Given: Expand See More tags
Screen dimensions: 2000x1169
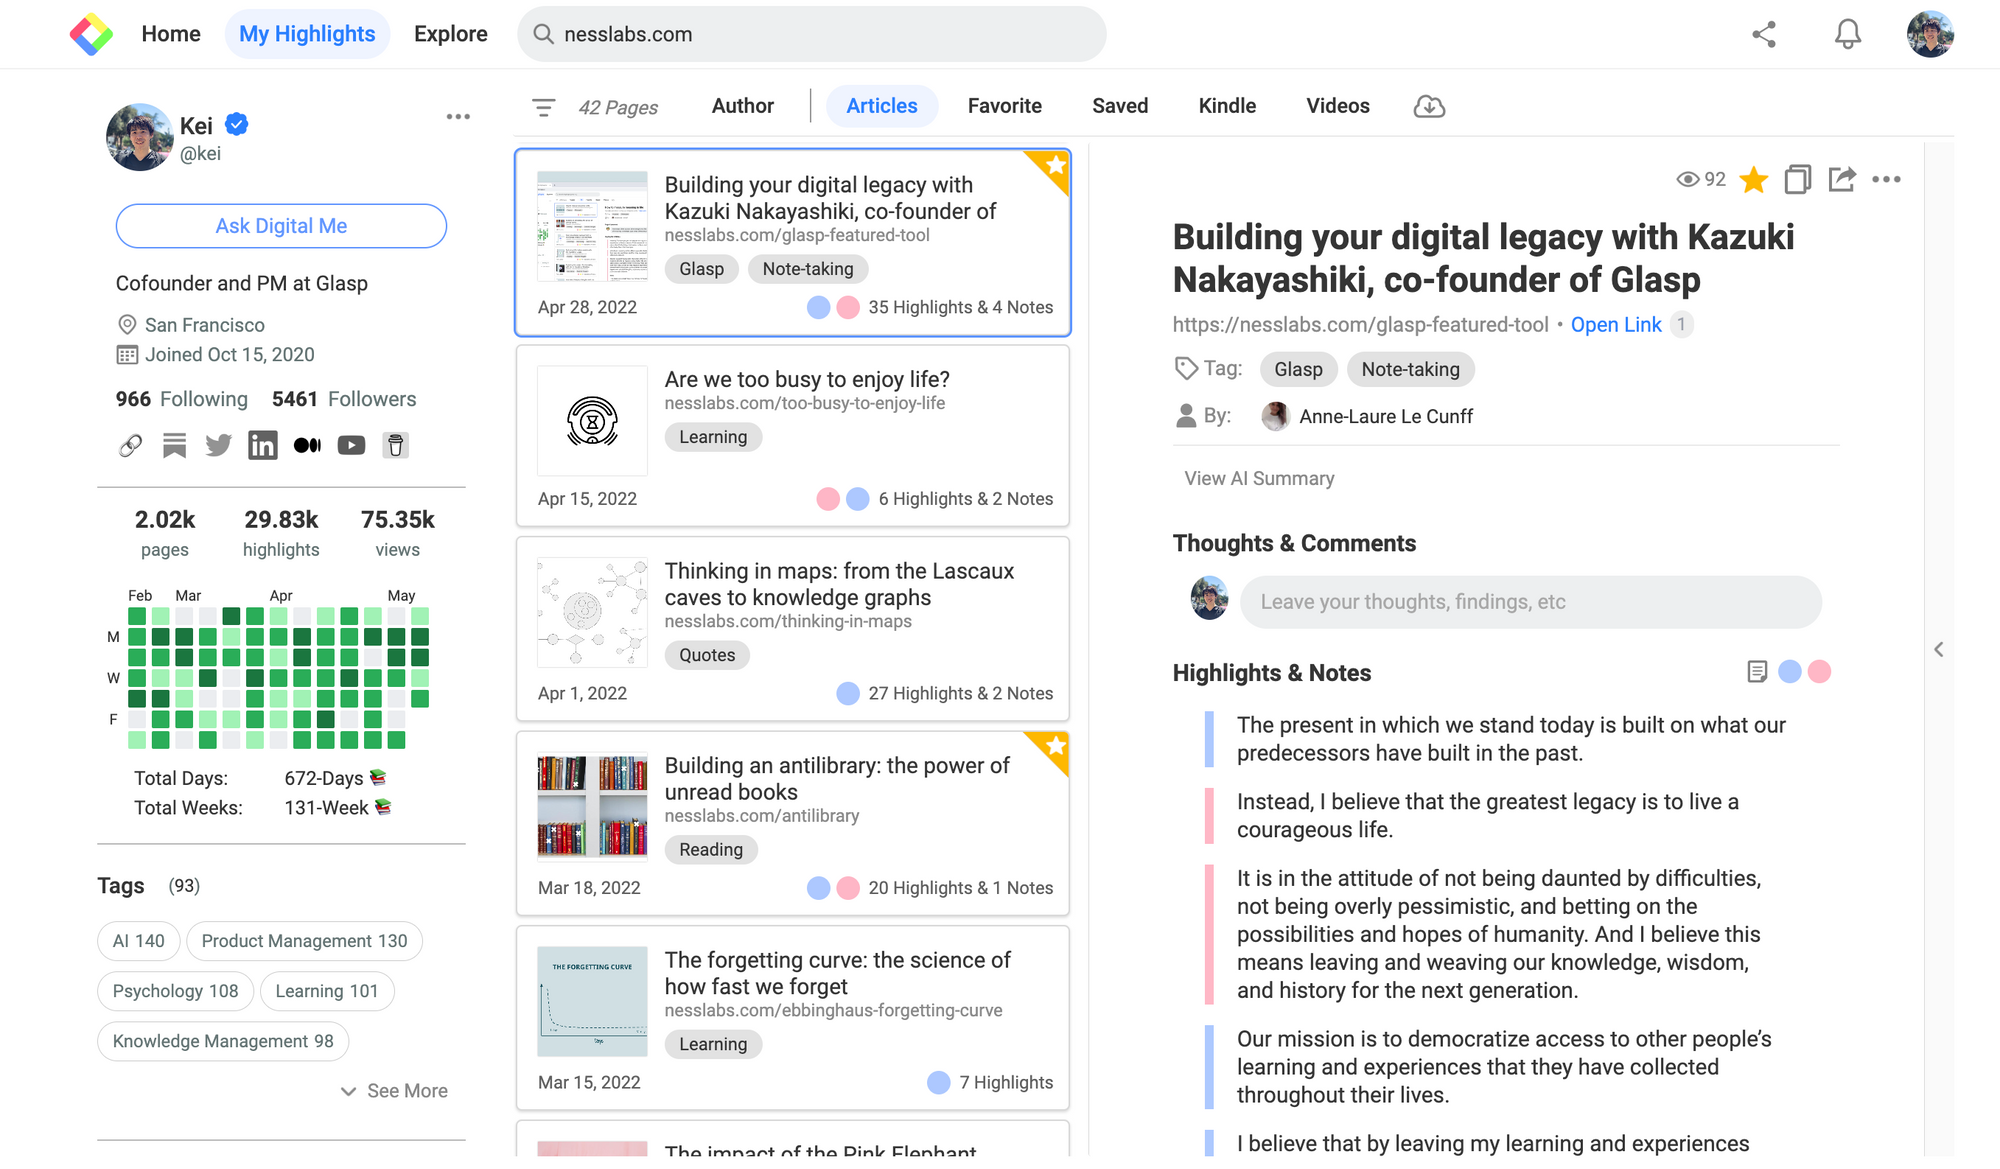Looking at the screenshot, I should (394, 1091).
